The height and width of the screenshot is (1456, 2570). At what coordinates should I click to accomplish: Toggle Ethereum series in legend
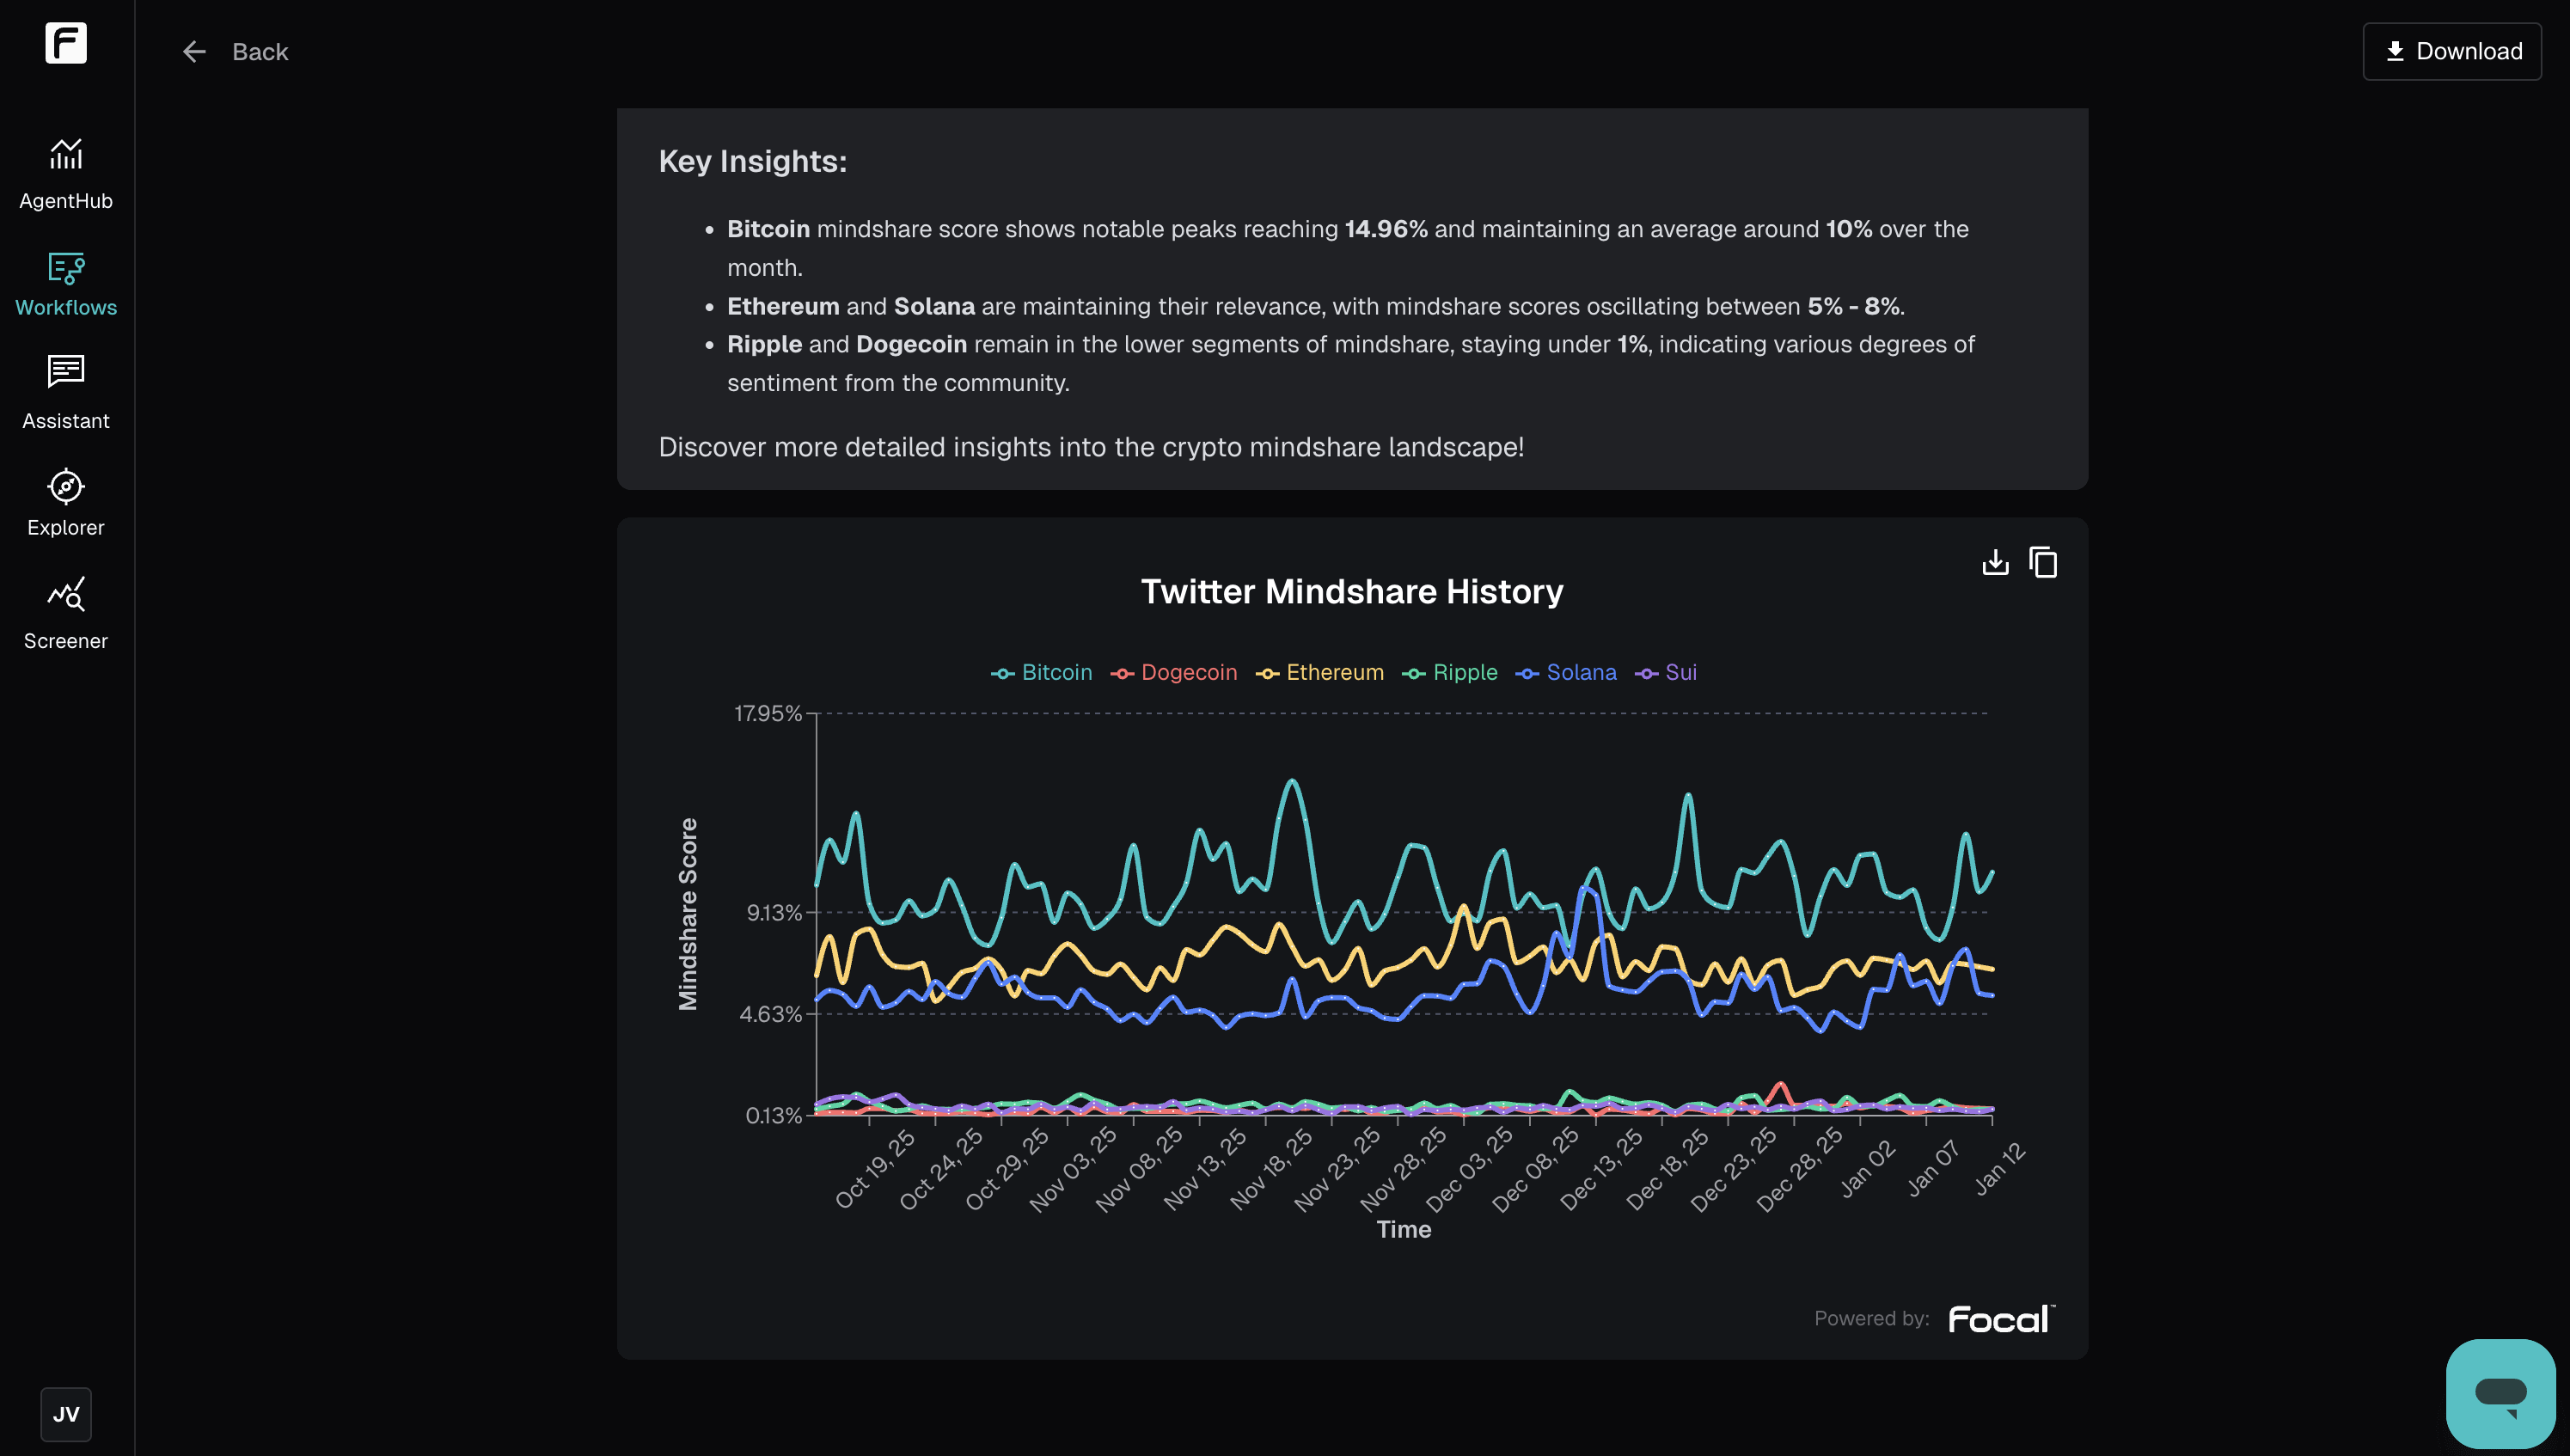(x=1321, y=673)
